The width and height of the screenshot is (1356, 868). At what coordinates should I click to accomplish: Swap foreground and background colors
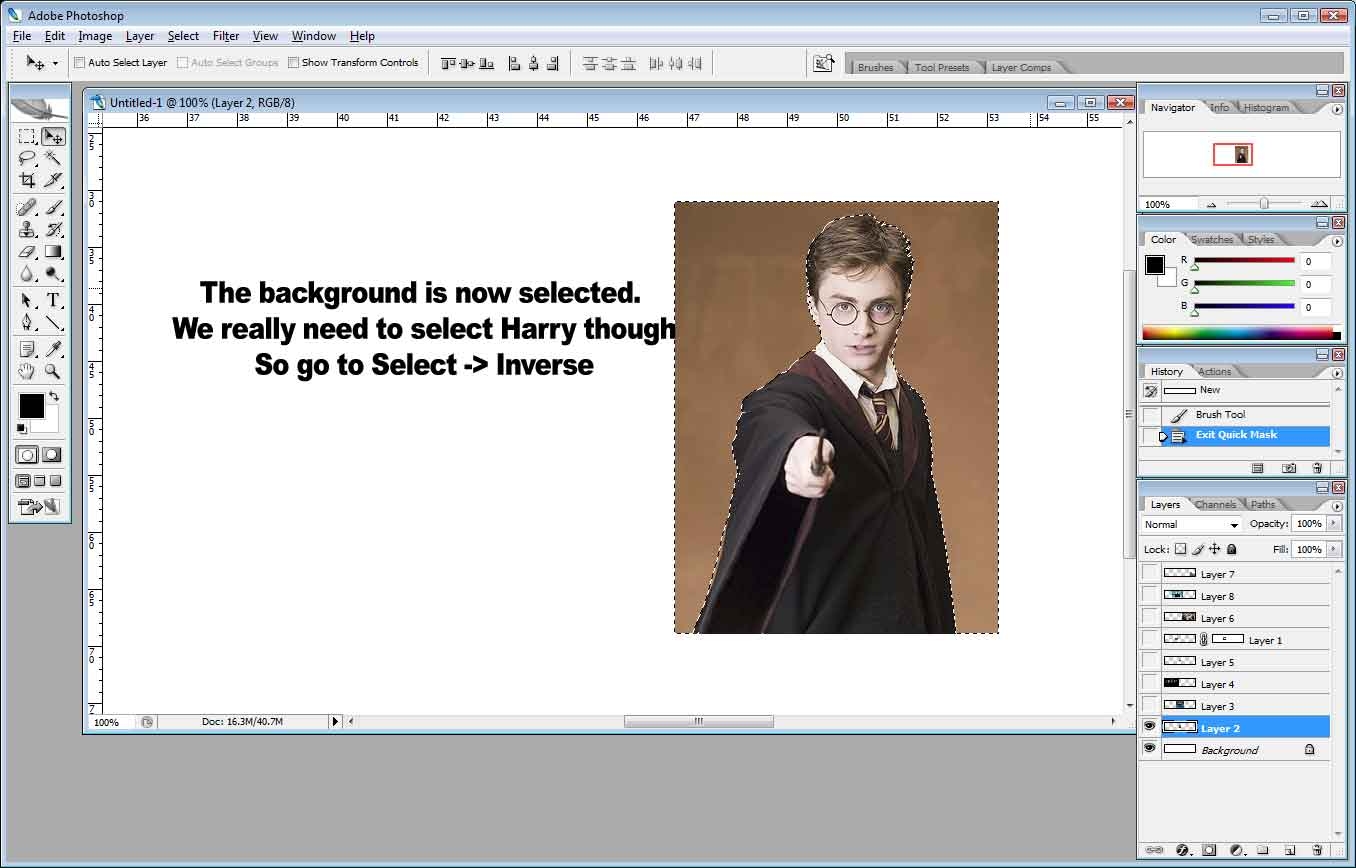(x=54, y=396)
